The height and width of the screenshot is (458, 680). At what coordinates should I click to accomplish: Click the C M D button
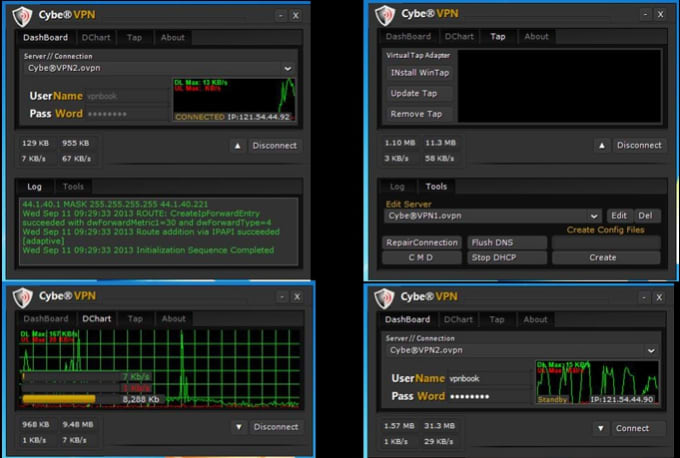[422, 258]
